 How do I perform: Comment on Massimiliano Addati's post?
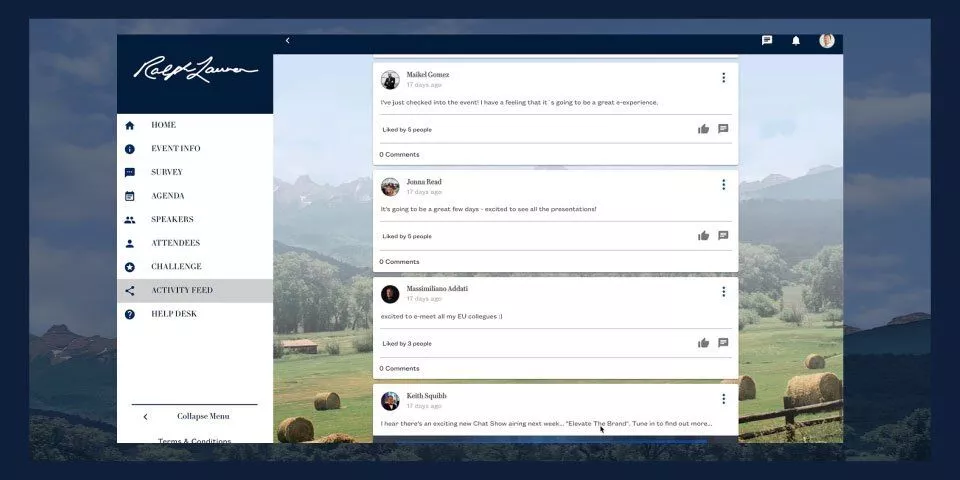coord(723,342)
